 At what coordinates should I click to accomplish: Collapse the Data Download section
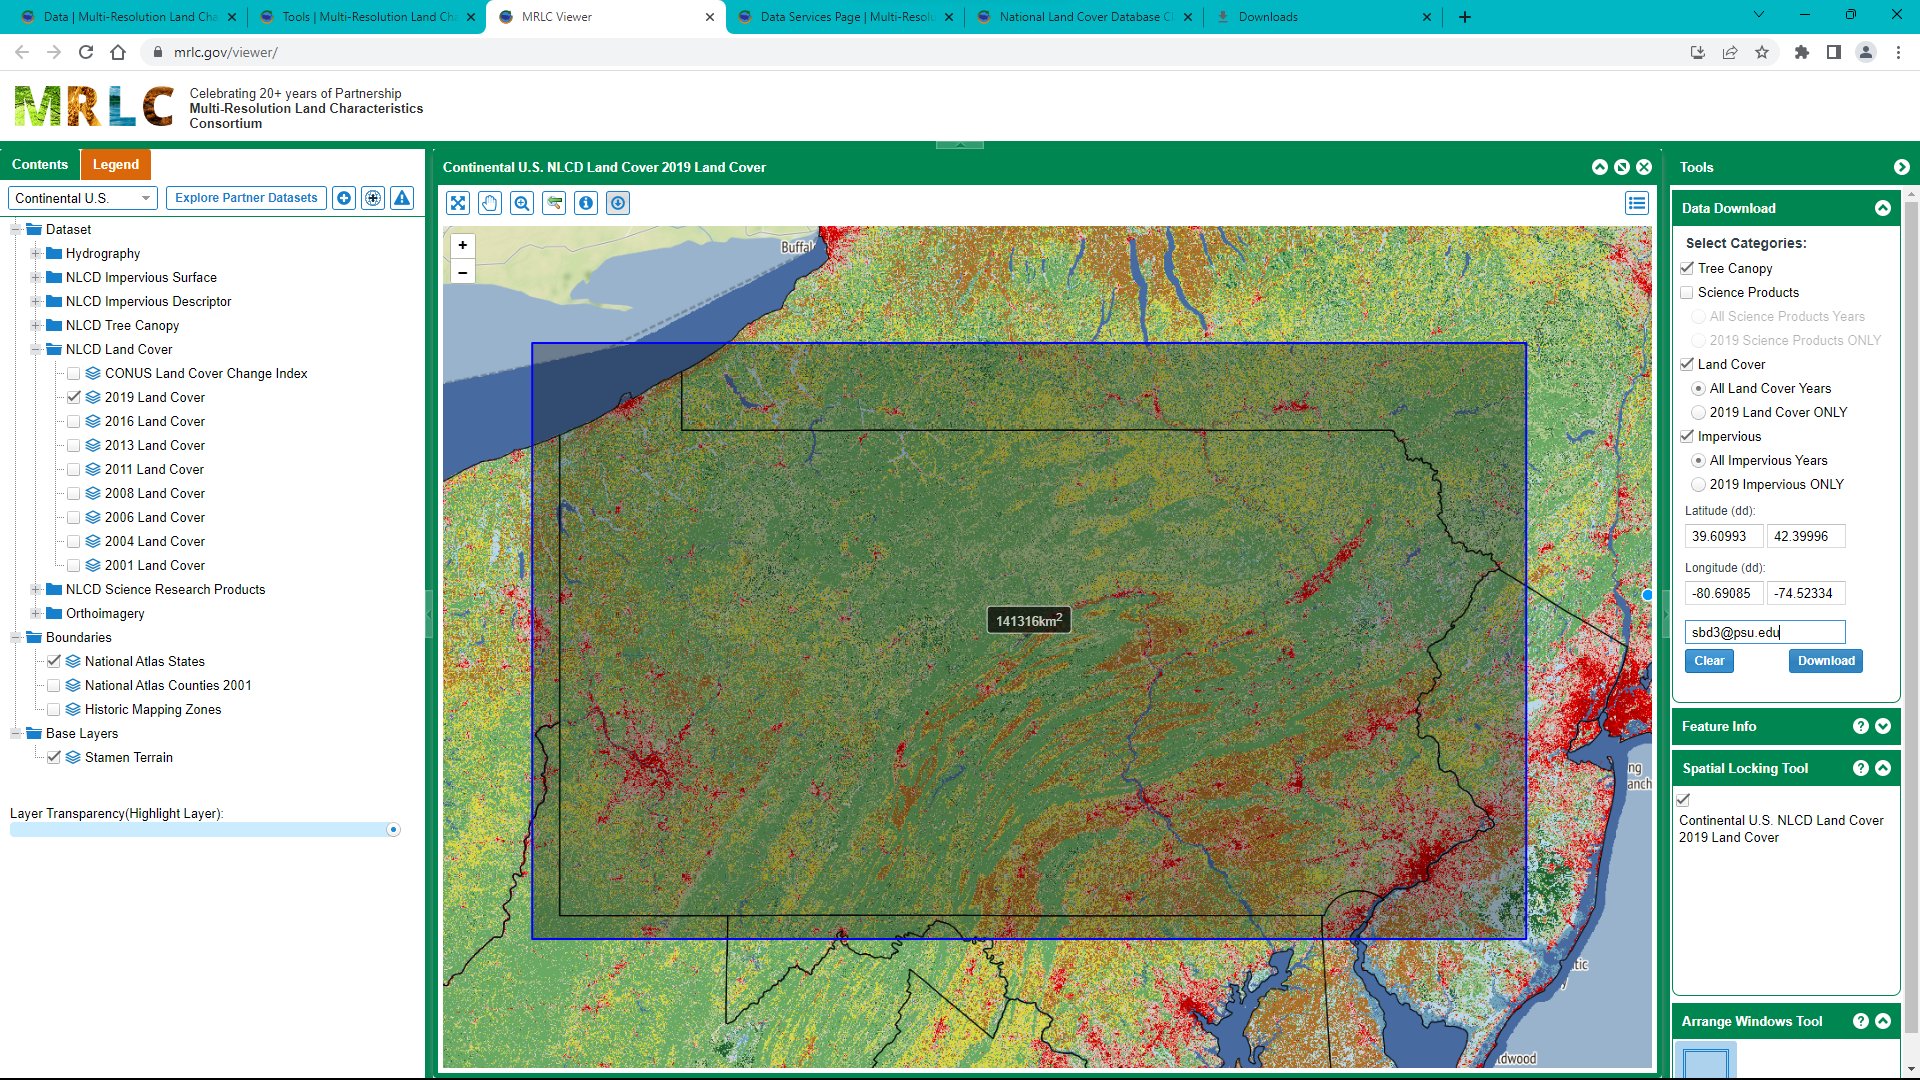pos(1883,208)
